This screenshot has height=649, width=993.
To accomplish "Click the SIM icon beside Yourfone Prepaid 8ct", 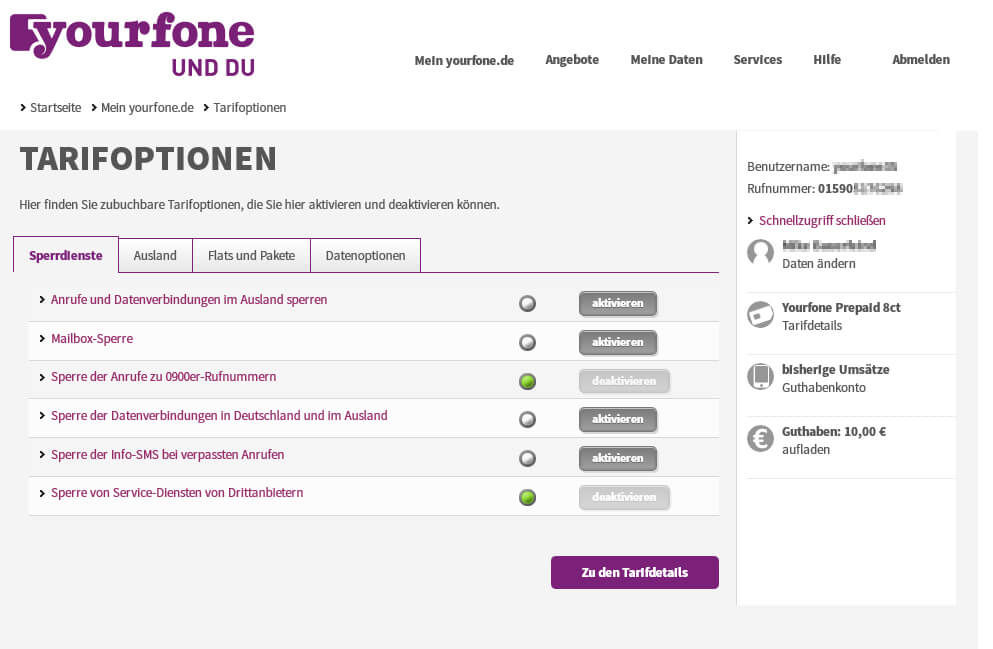I will [760, 315].
